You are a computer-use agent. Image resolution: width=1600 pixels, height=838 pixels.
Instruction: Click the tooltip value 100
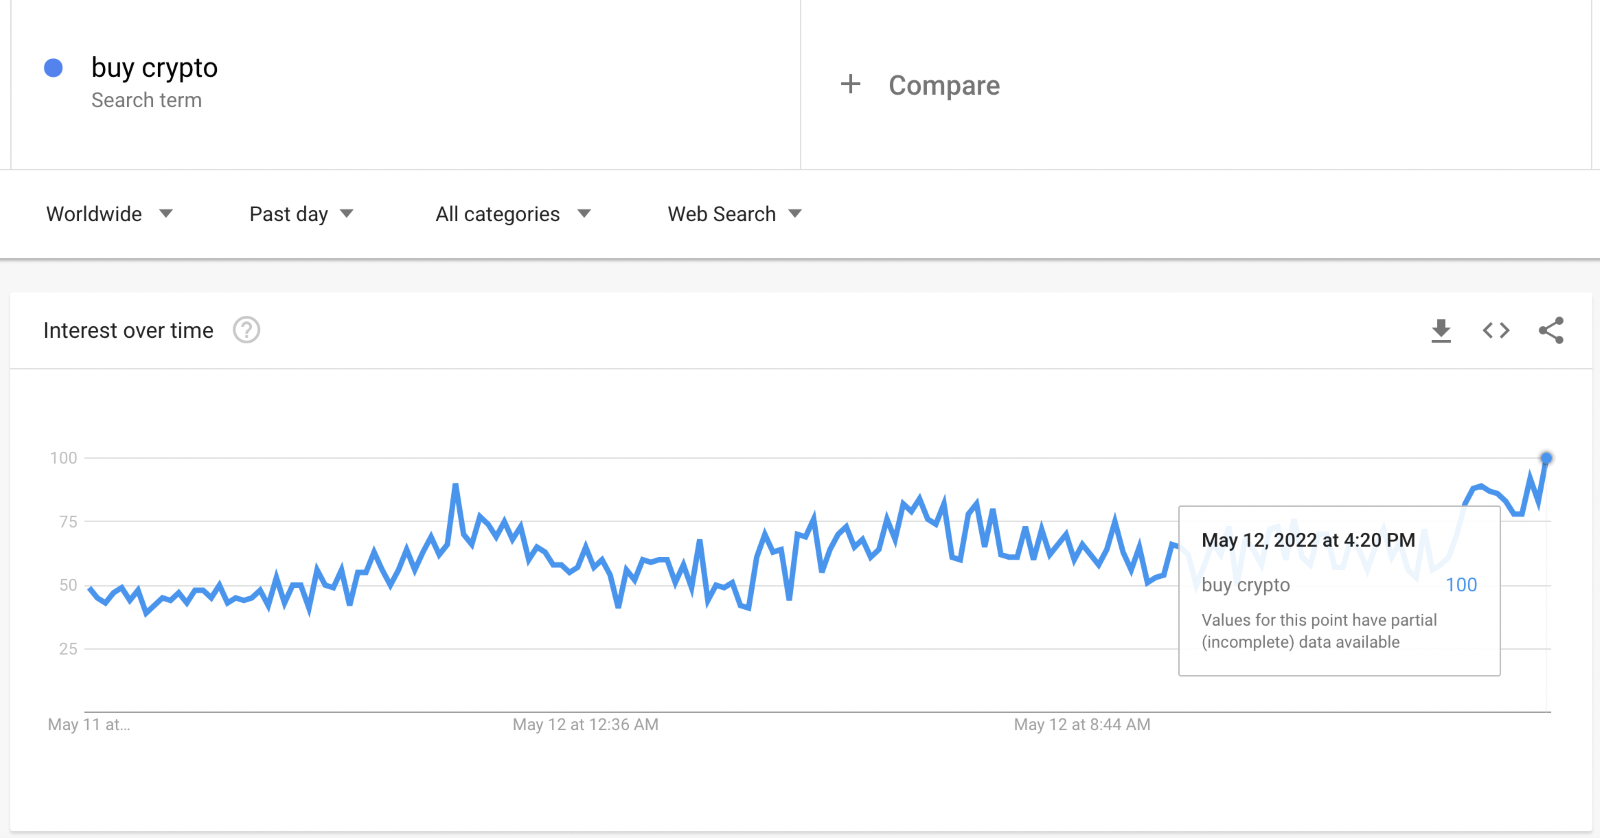click(x=1461, y=585)
